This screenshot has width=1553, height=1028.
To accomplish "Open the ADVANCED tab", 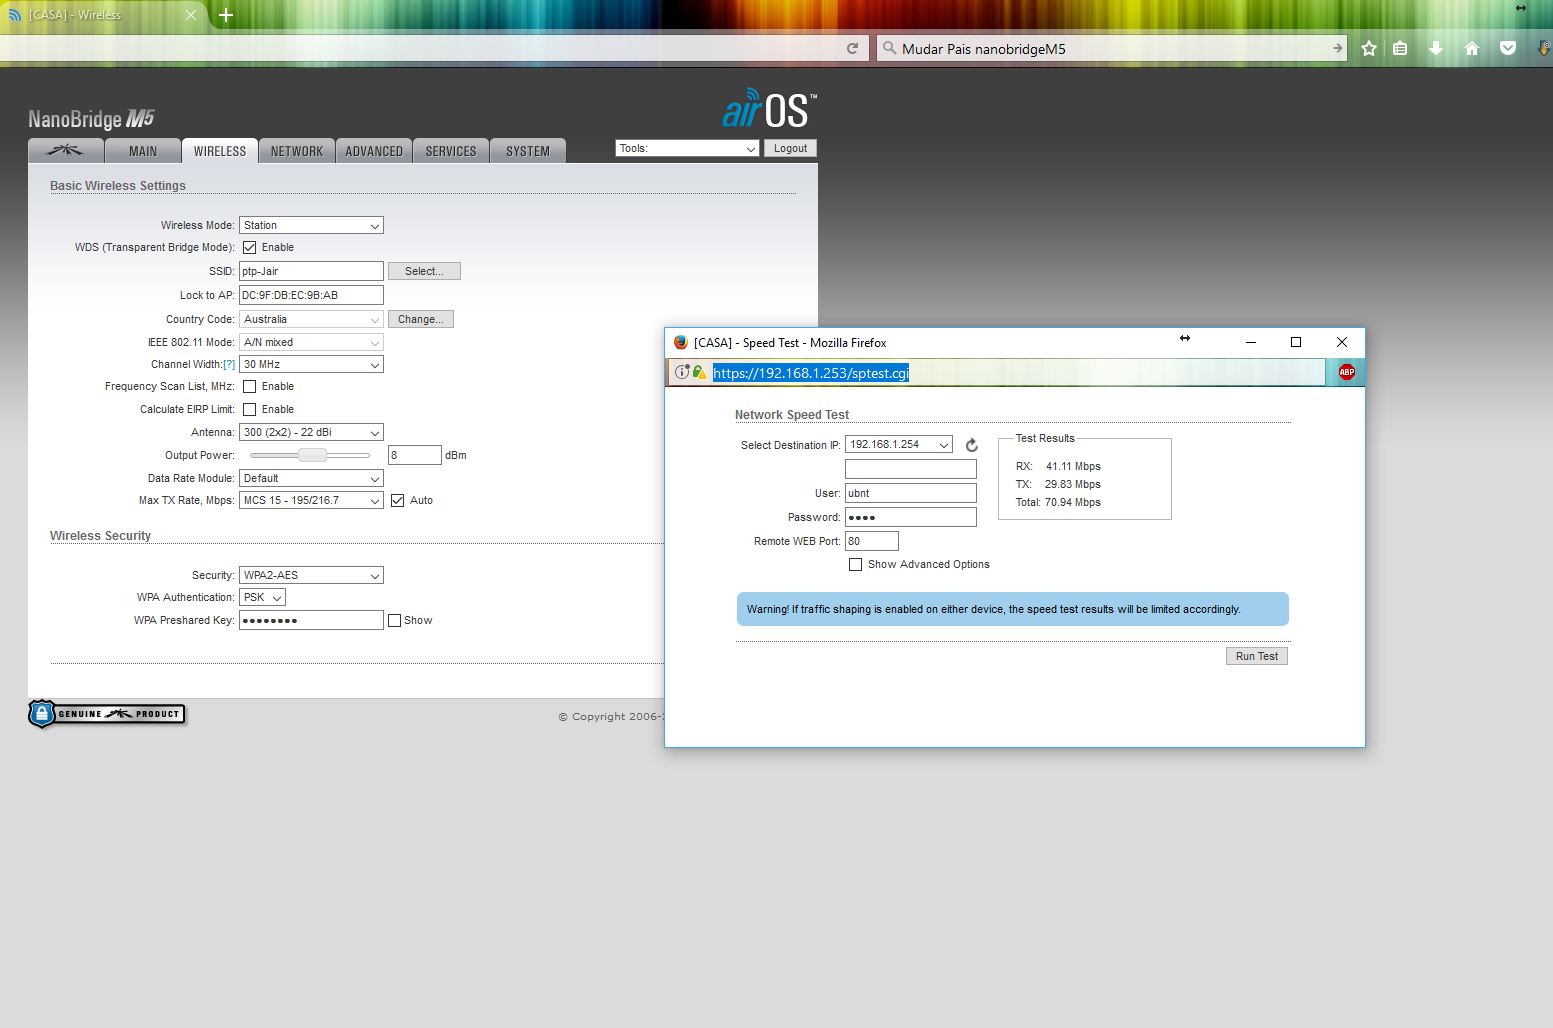I will (374, 151).
